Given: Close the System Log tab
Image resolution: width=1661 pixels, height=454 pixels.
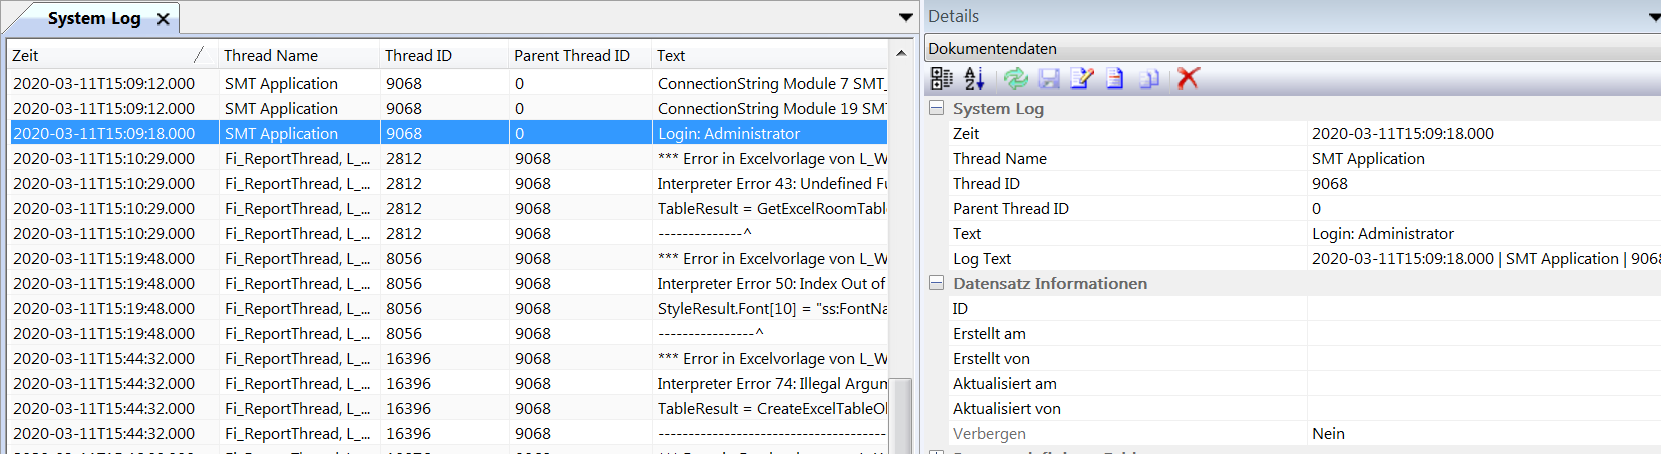Looking at the screenshot, I should click(x=163, y=19).
